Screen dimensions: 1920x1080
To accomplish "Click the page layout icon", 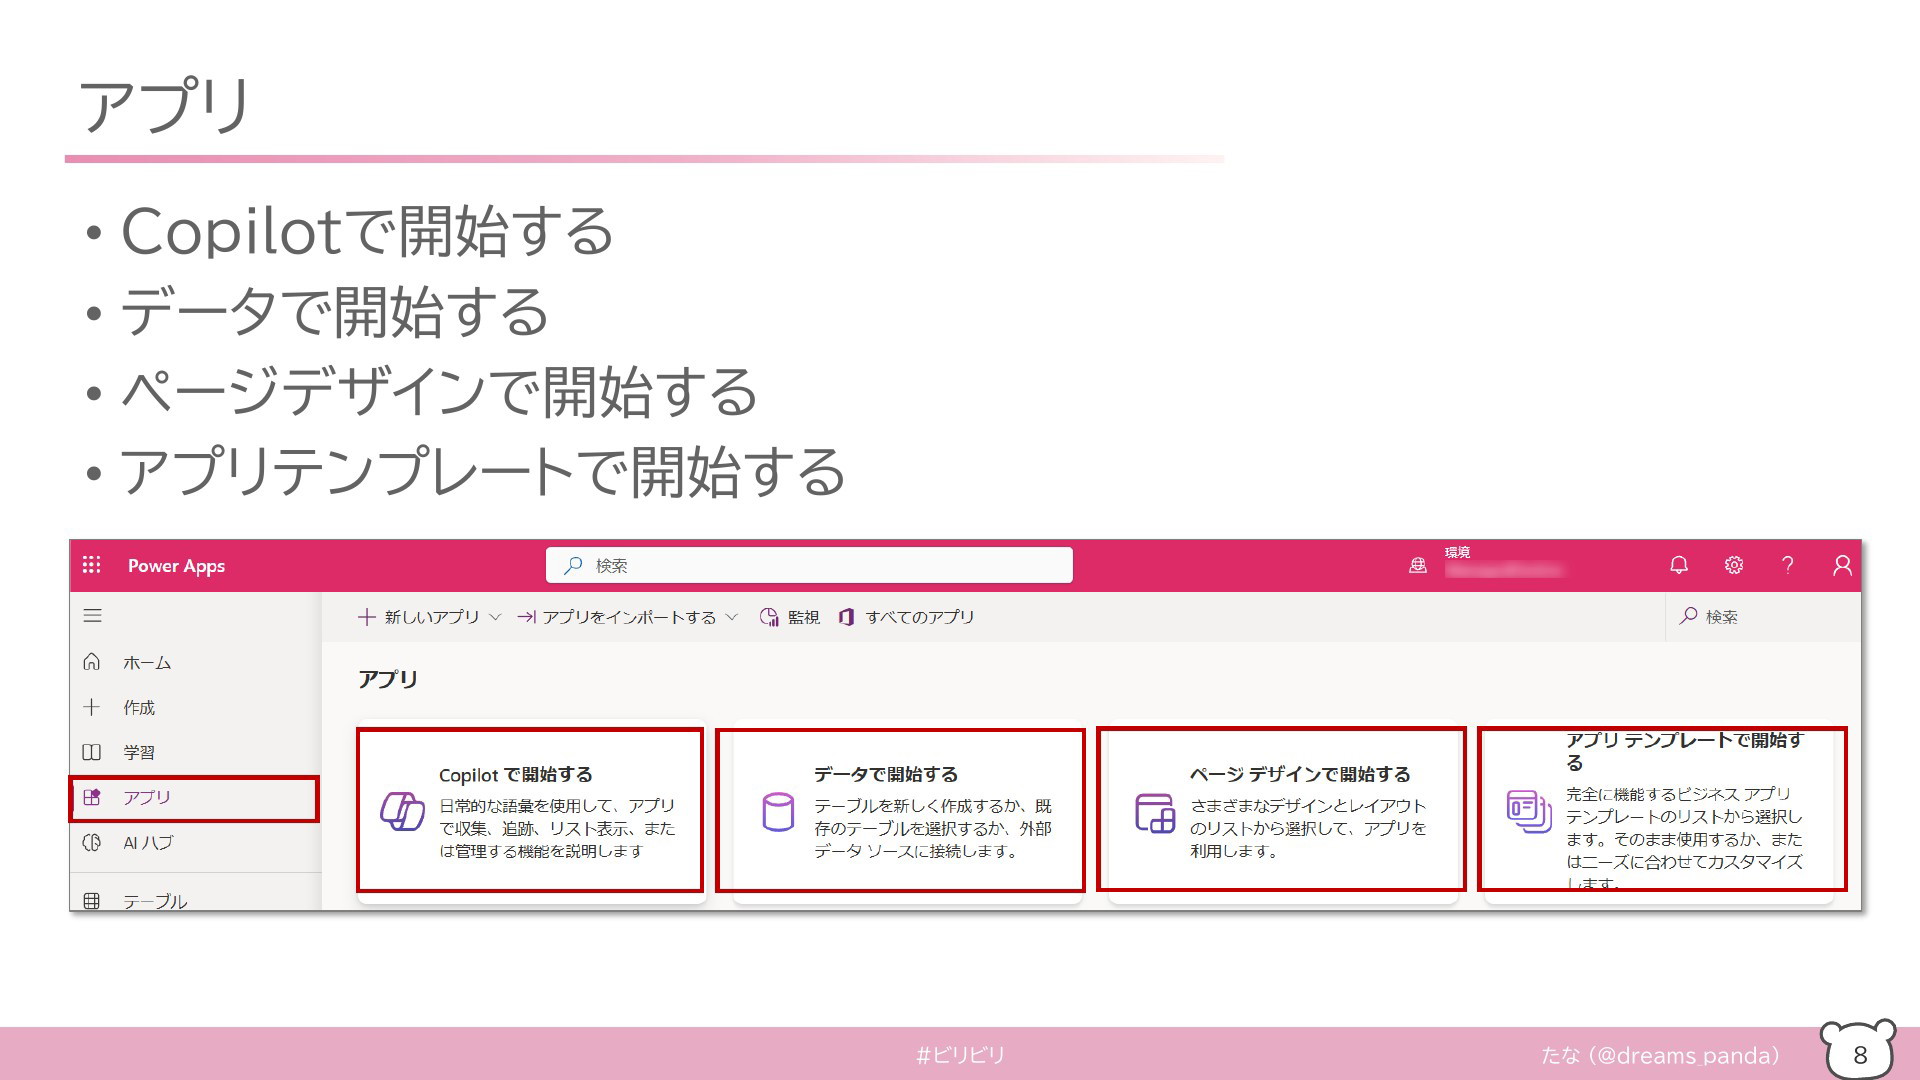I will click(1155, 813).
